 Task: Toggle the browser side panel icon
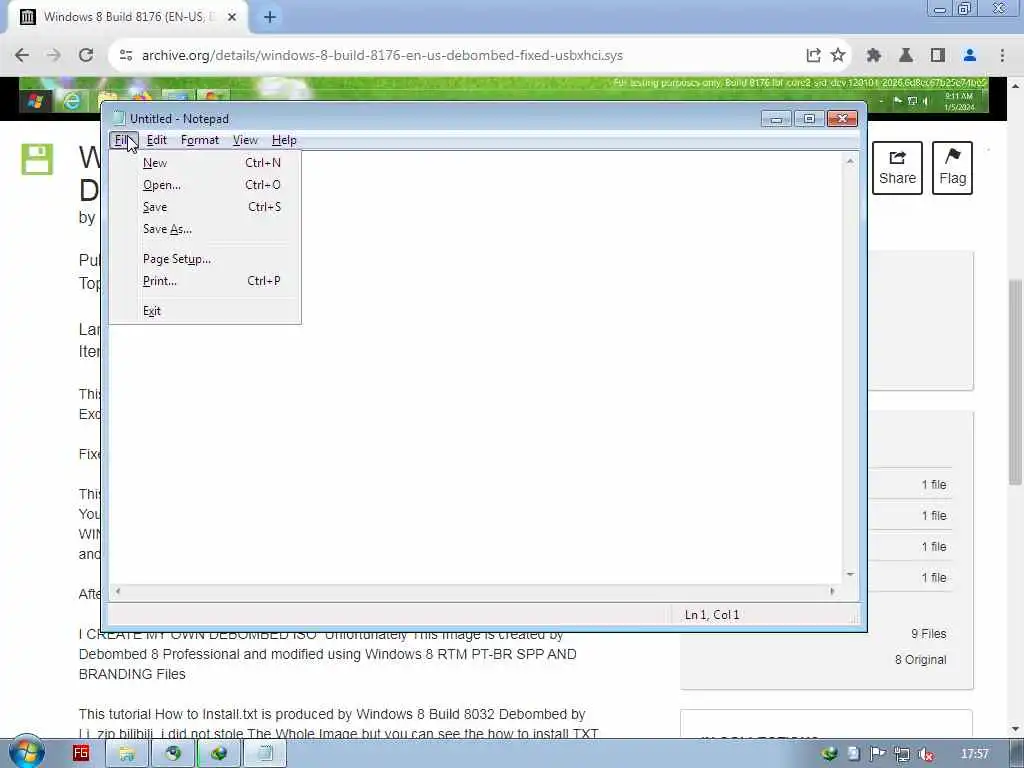point(938,56)
